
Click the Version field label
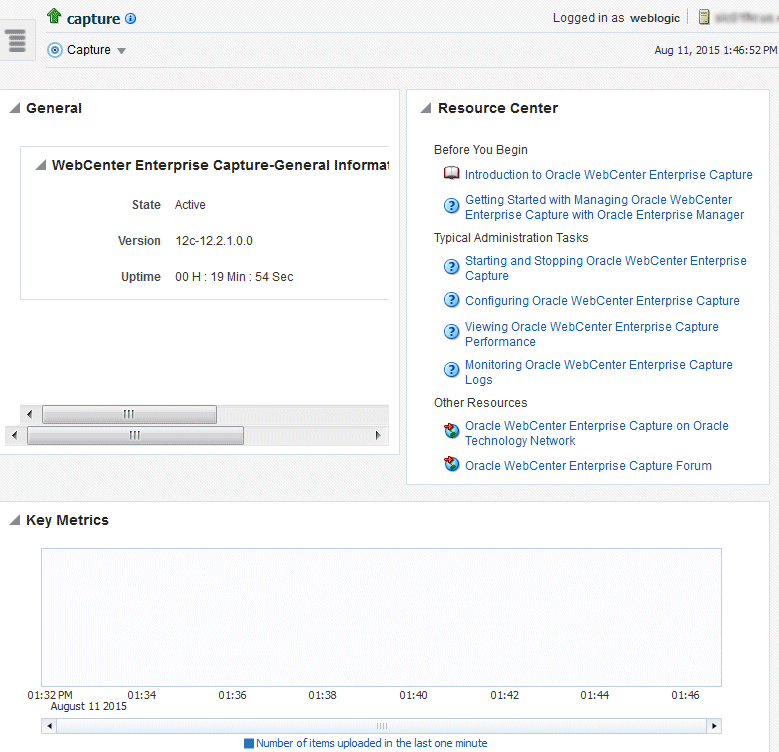pos(139,241)
